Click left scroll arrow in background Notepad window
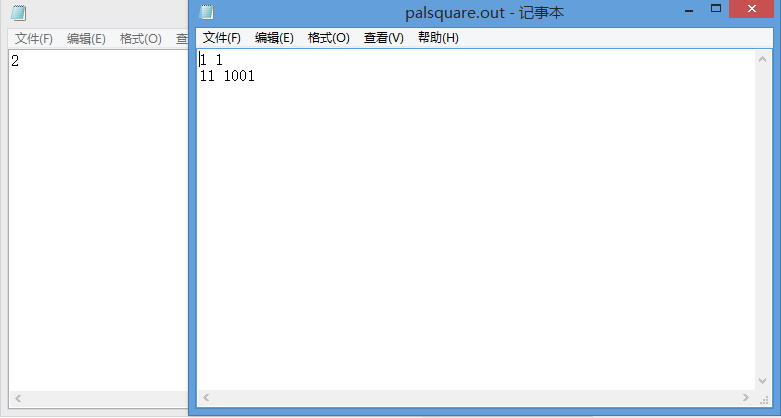Screen dimensions: 781x418 pyautogui.click(x=18, y=398)
